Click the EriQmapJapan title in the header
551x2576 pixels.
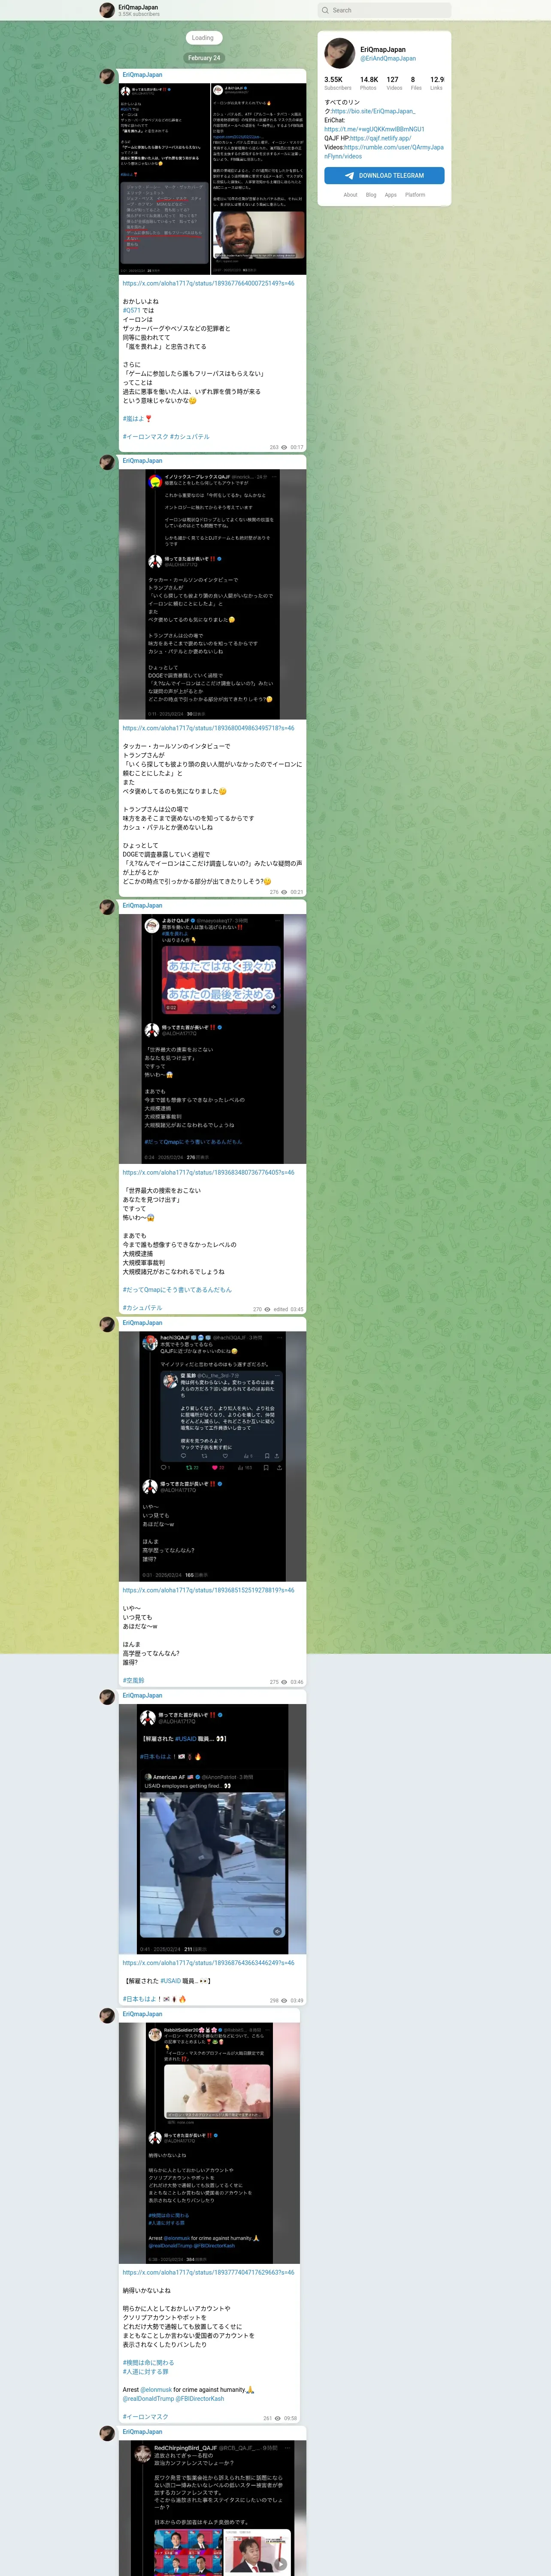tap(138, 7)
